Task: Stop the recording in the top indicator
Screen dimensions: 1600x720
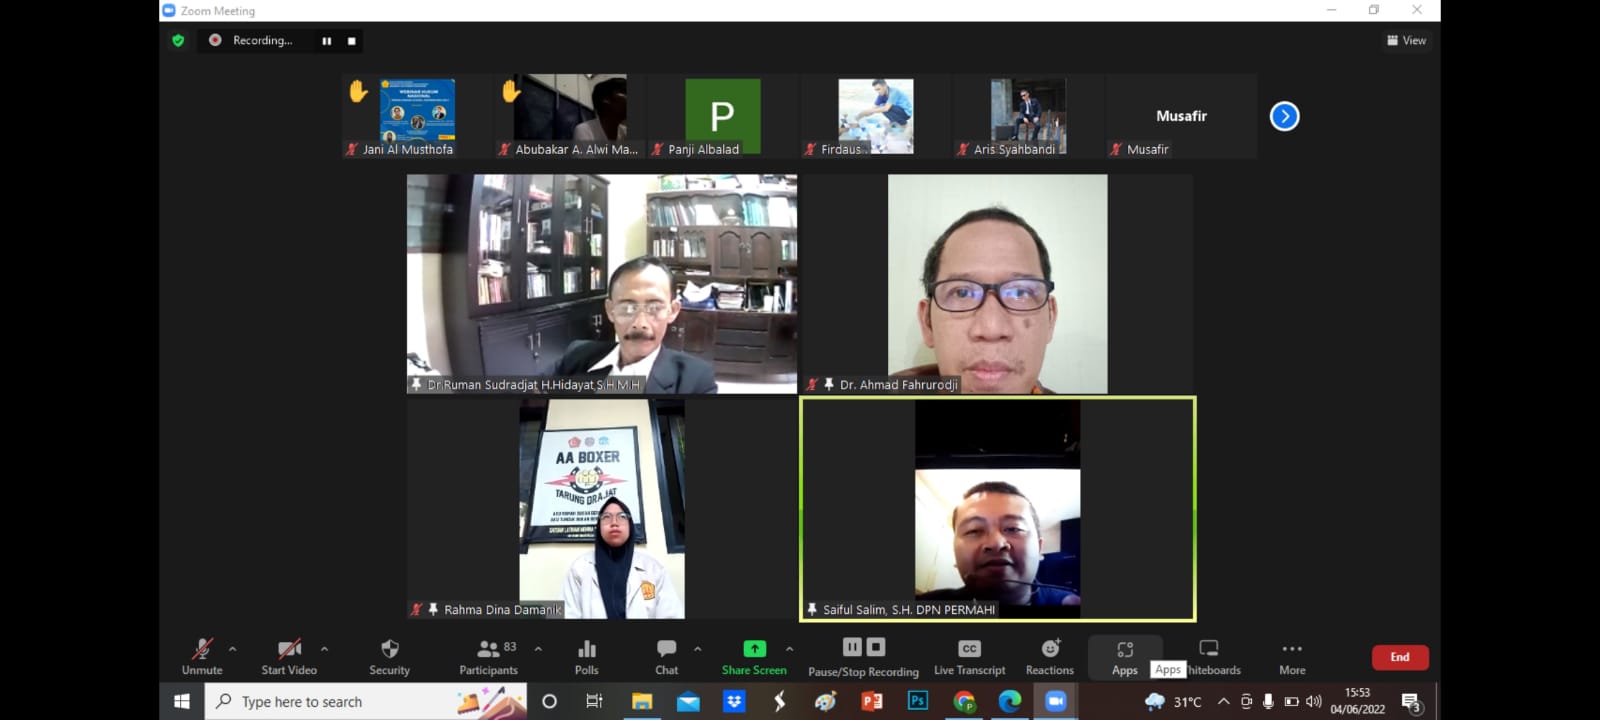Action: click(x=352, y=41)
